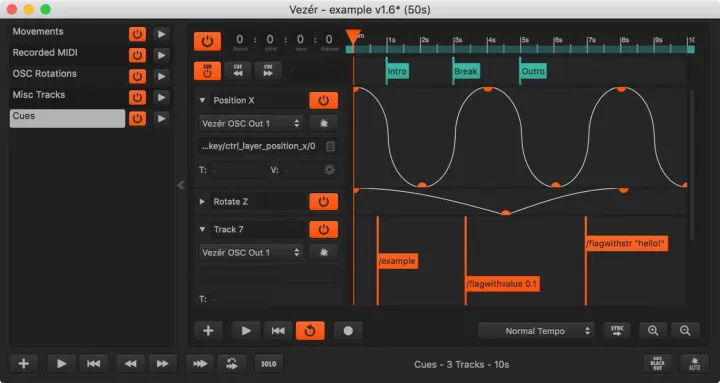Toggle power for Rotate Z track
This screenshot has width=720, height=383.
tap(324, 202)
